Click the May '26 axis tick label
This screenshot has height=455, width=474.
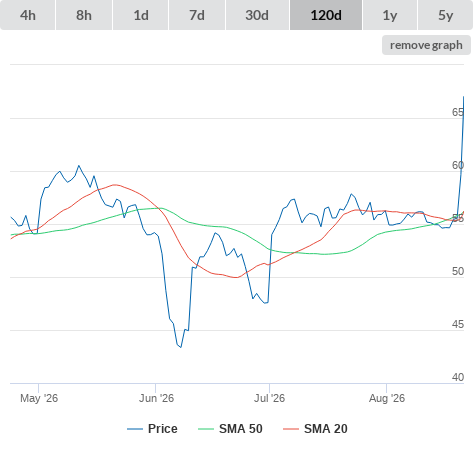(x=39, y=398)
